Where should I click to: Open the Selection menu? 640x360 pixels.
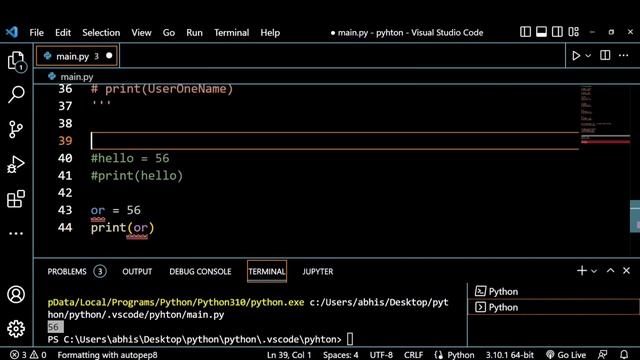[x=101, y=33]
